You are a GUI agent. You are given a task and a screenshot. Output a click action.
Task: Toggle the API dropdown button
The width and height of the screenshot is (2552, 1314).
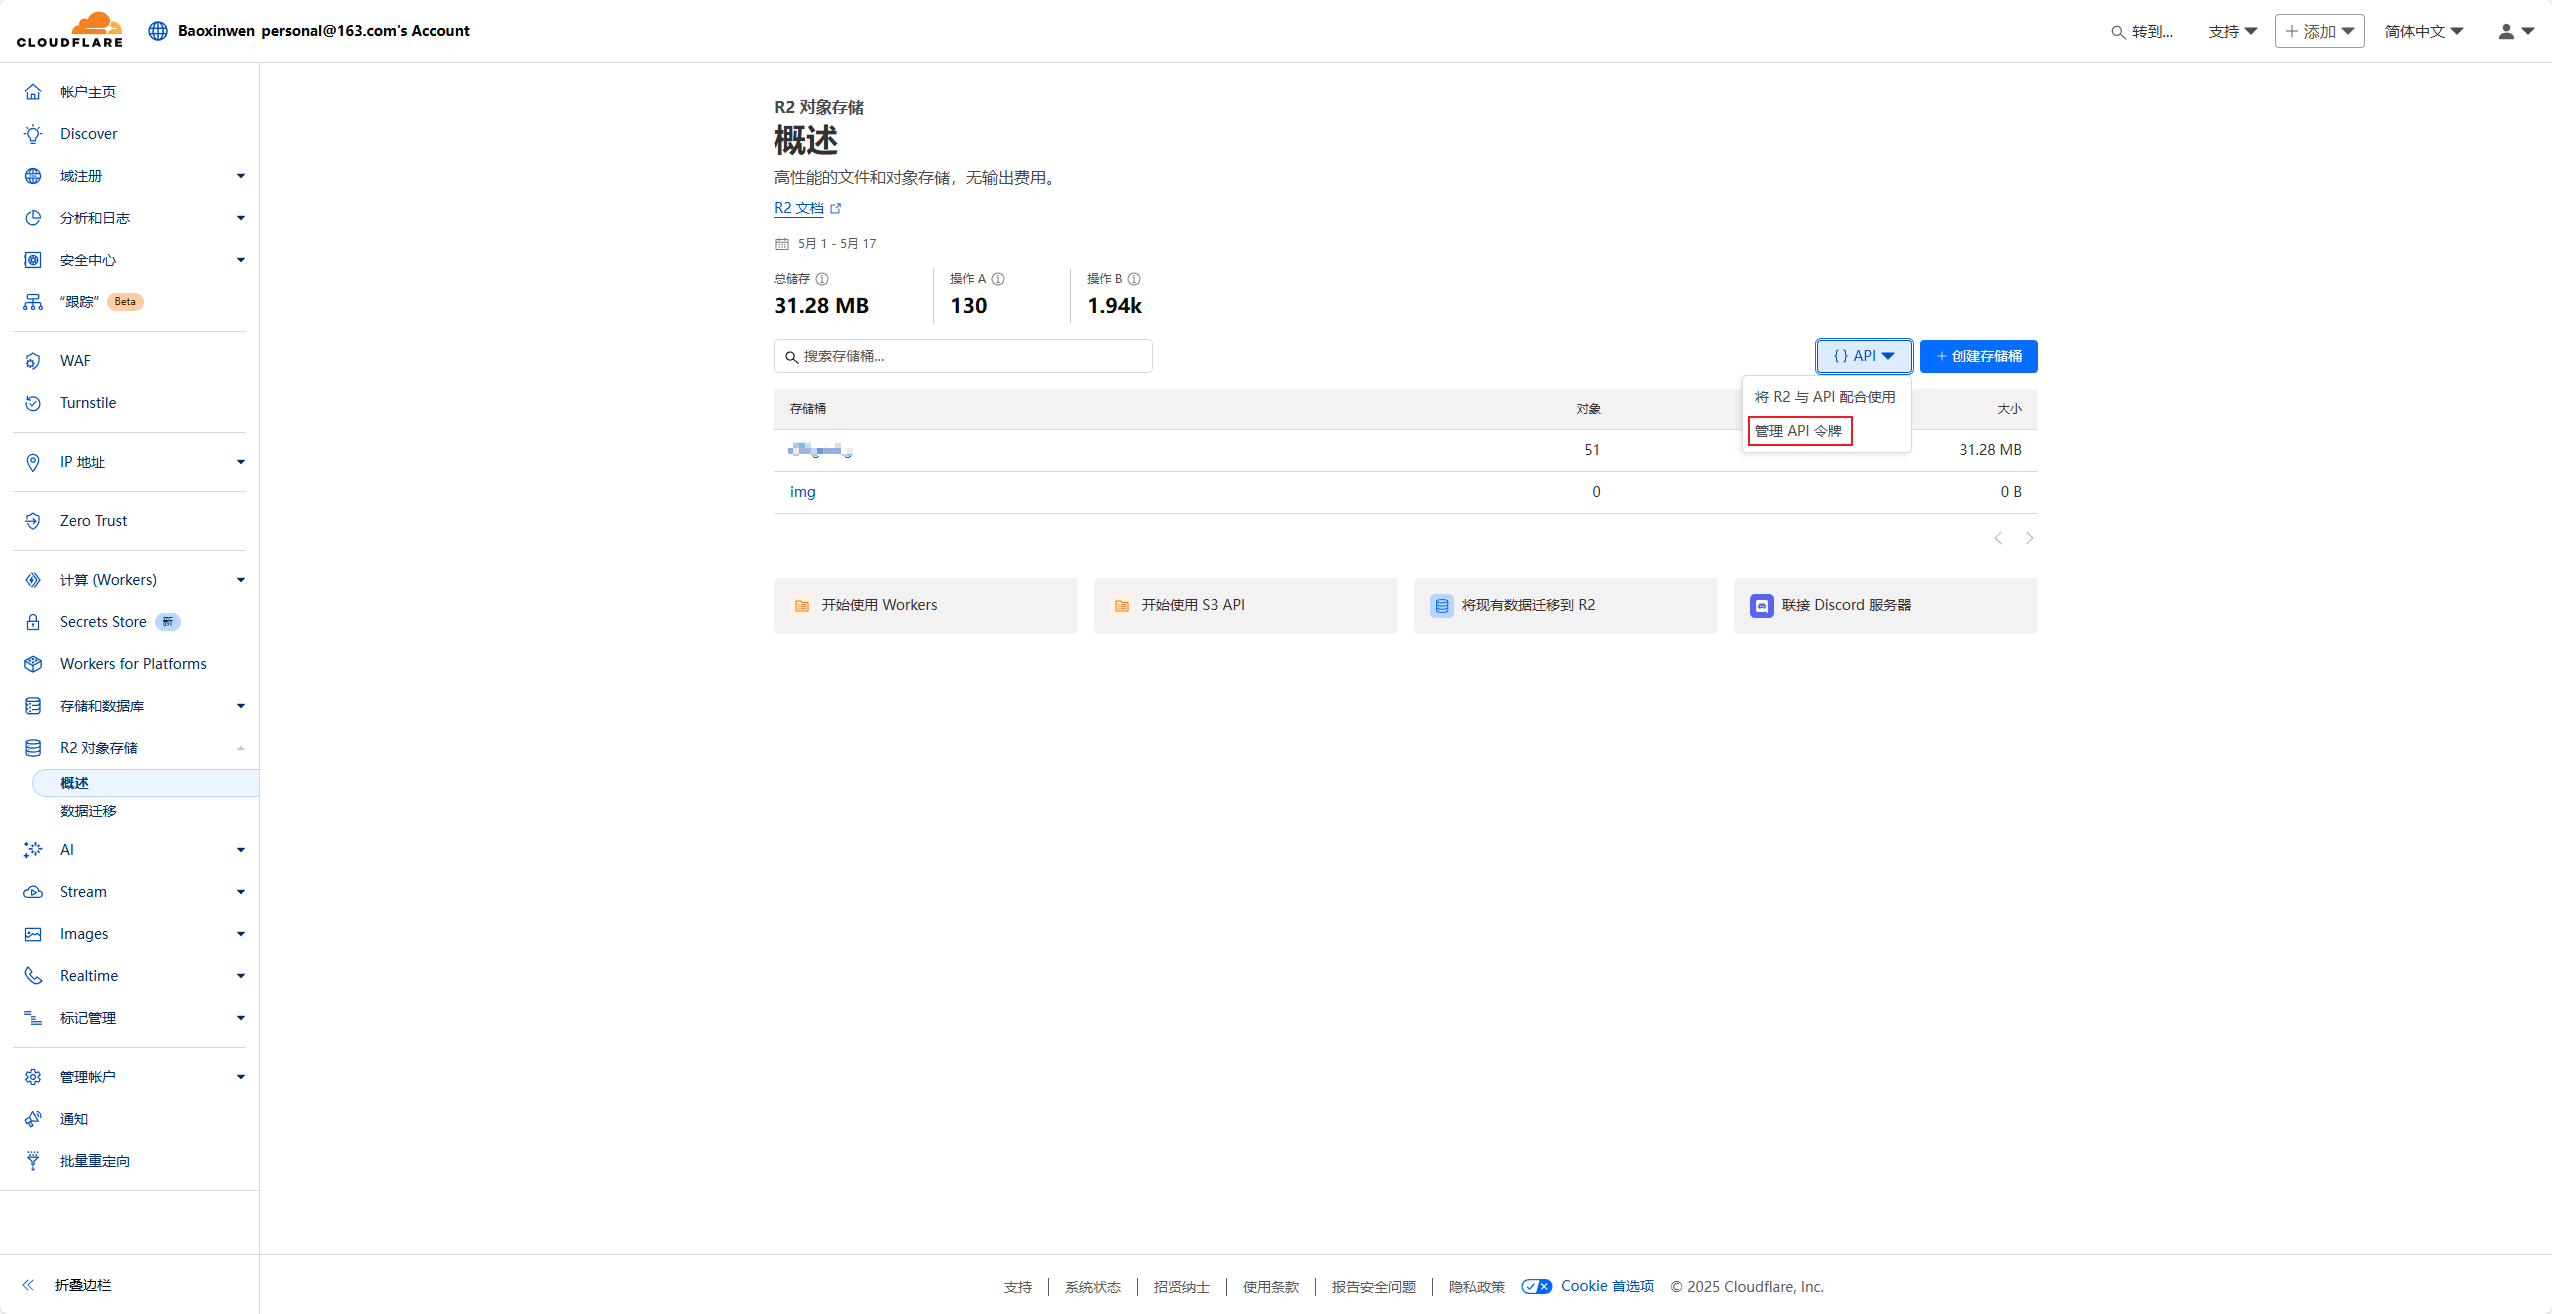click(1864, 356)
